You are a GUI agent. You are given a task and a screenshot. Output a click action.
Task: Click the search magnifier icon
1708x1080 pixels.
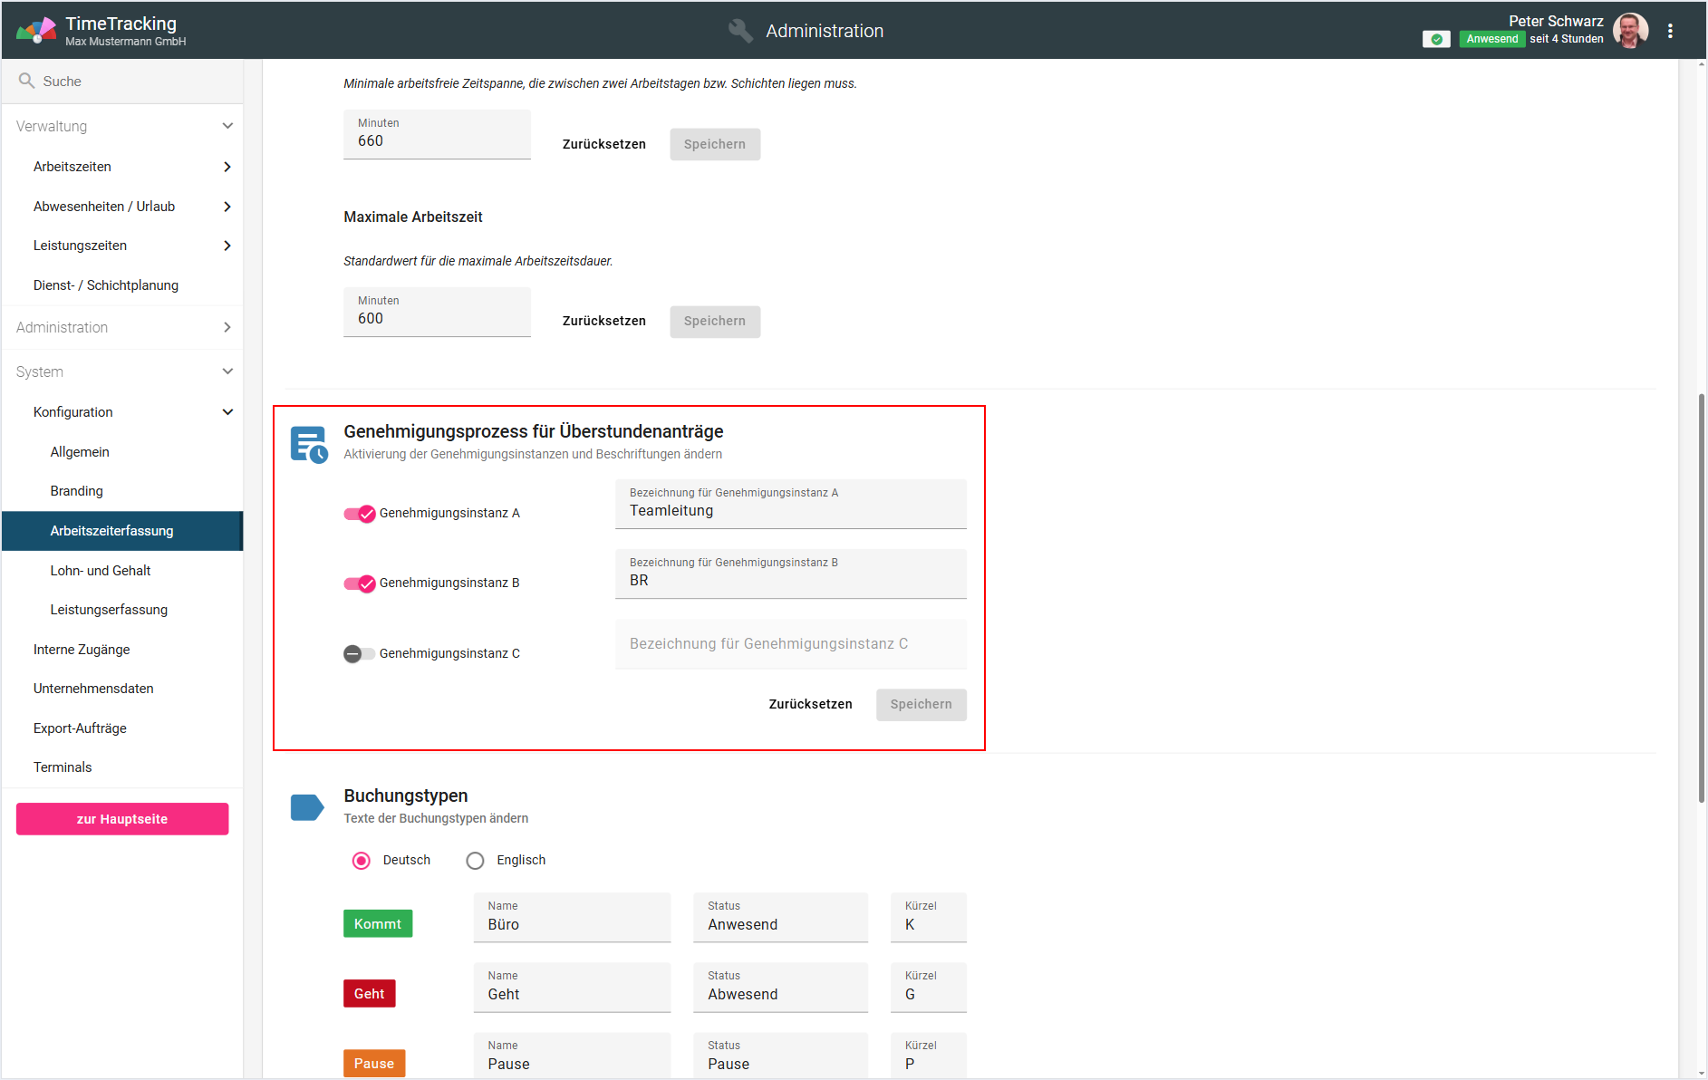27,81
